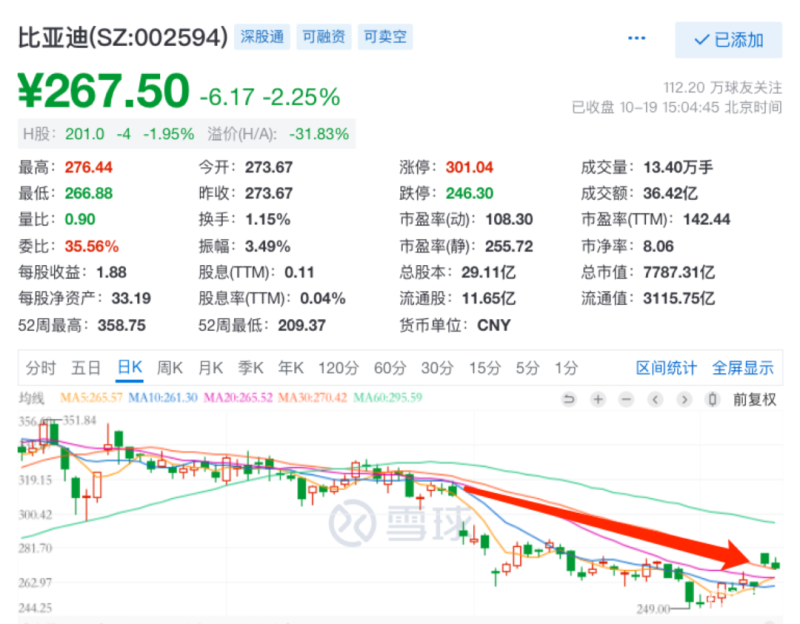Click the 可卖空 tag

[x=385, y=37]
